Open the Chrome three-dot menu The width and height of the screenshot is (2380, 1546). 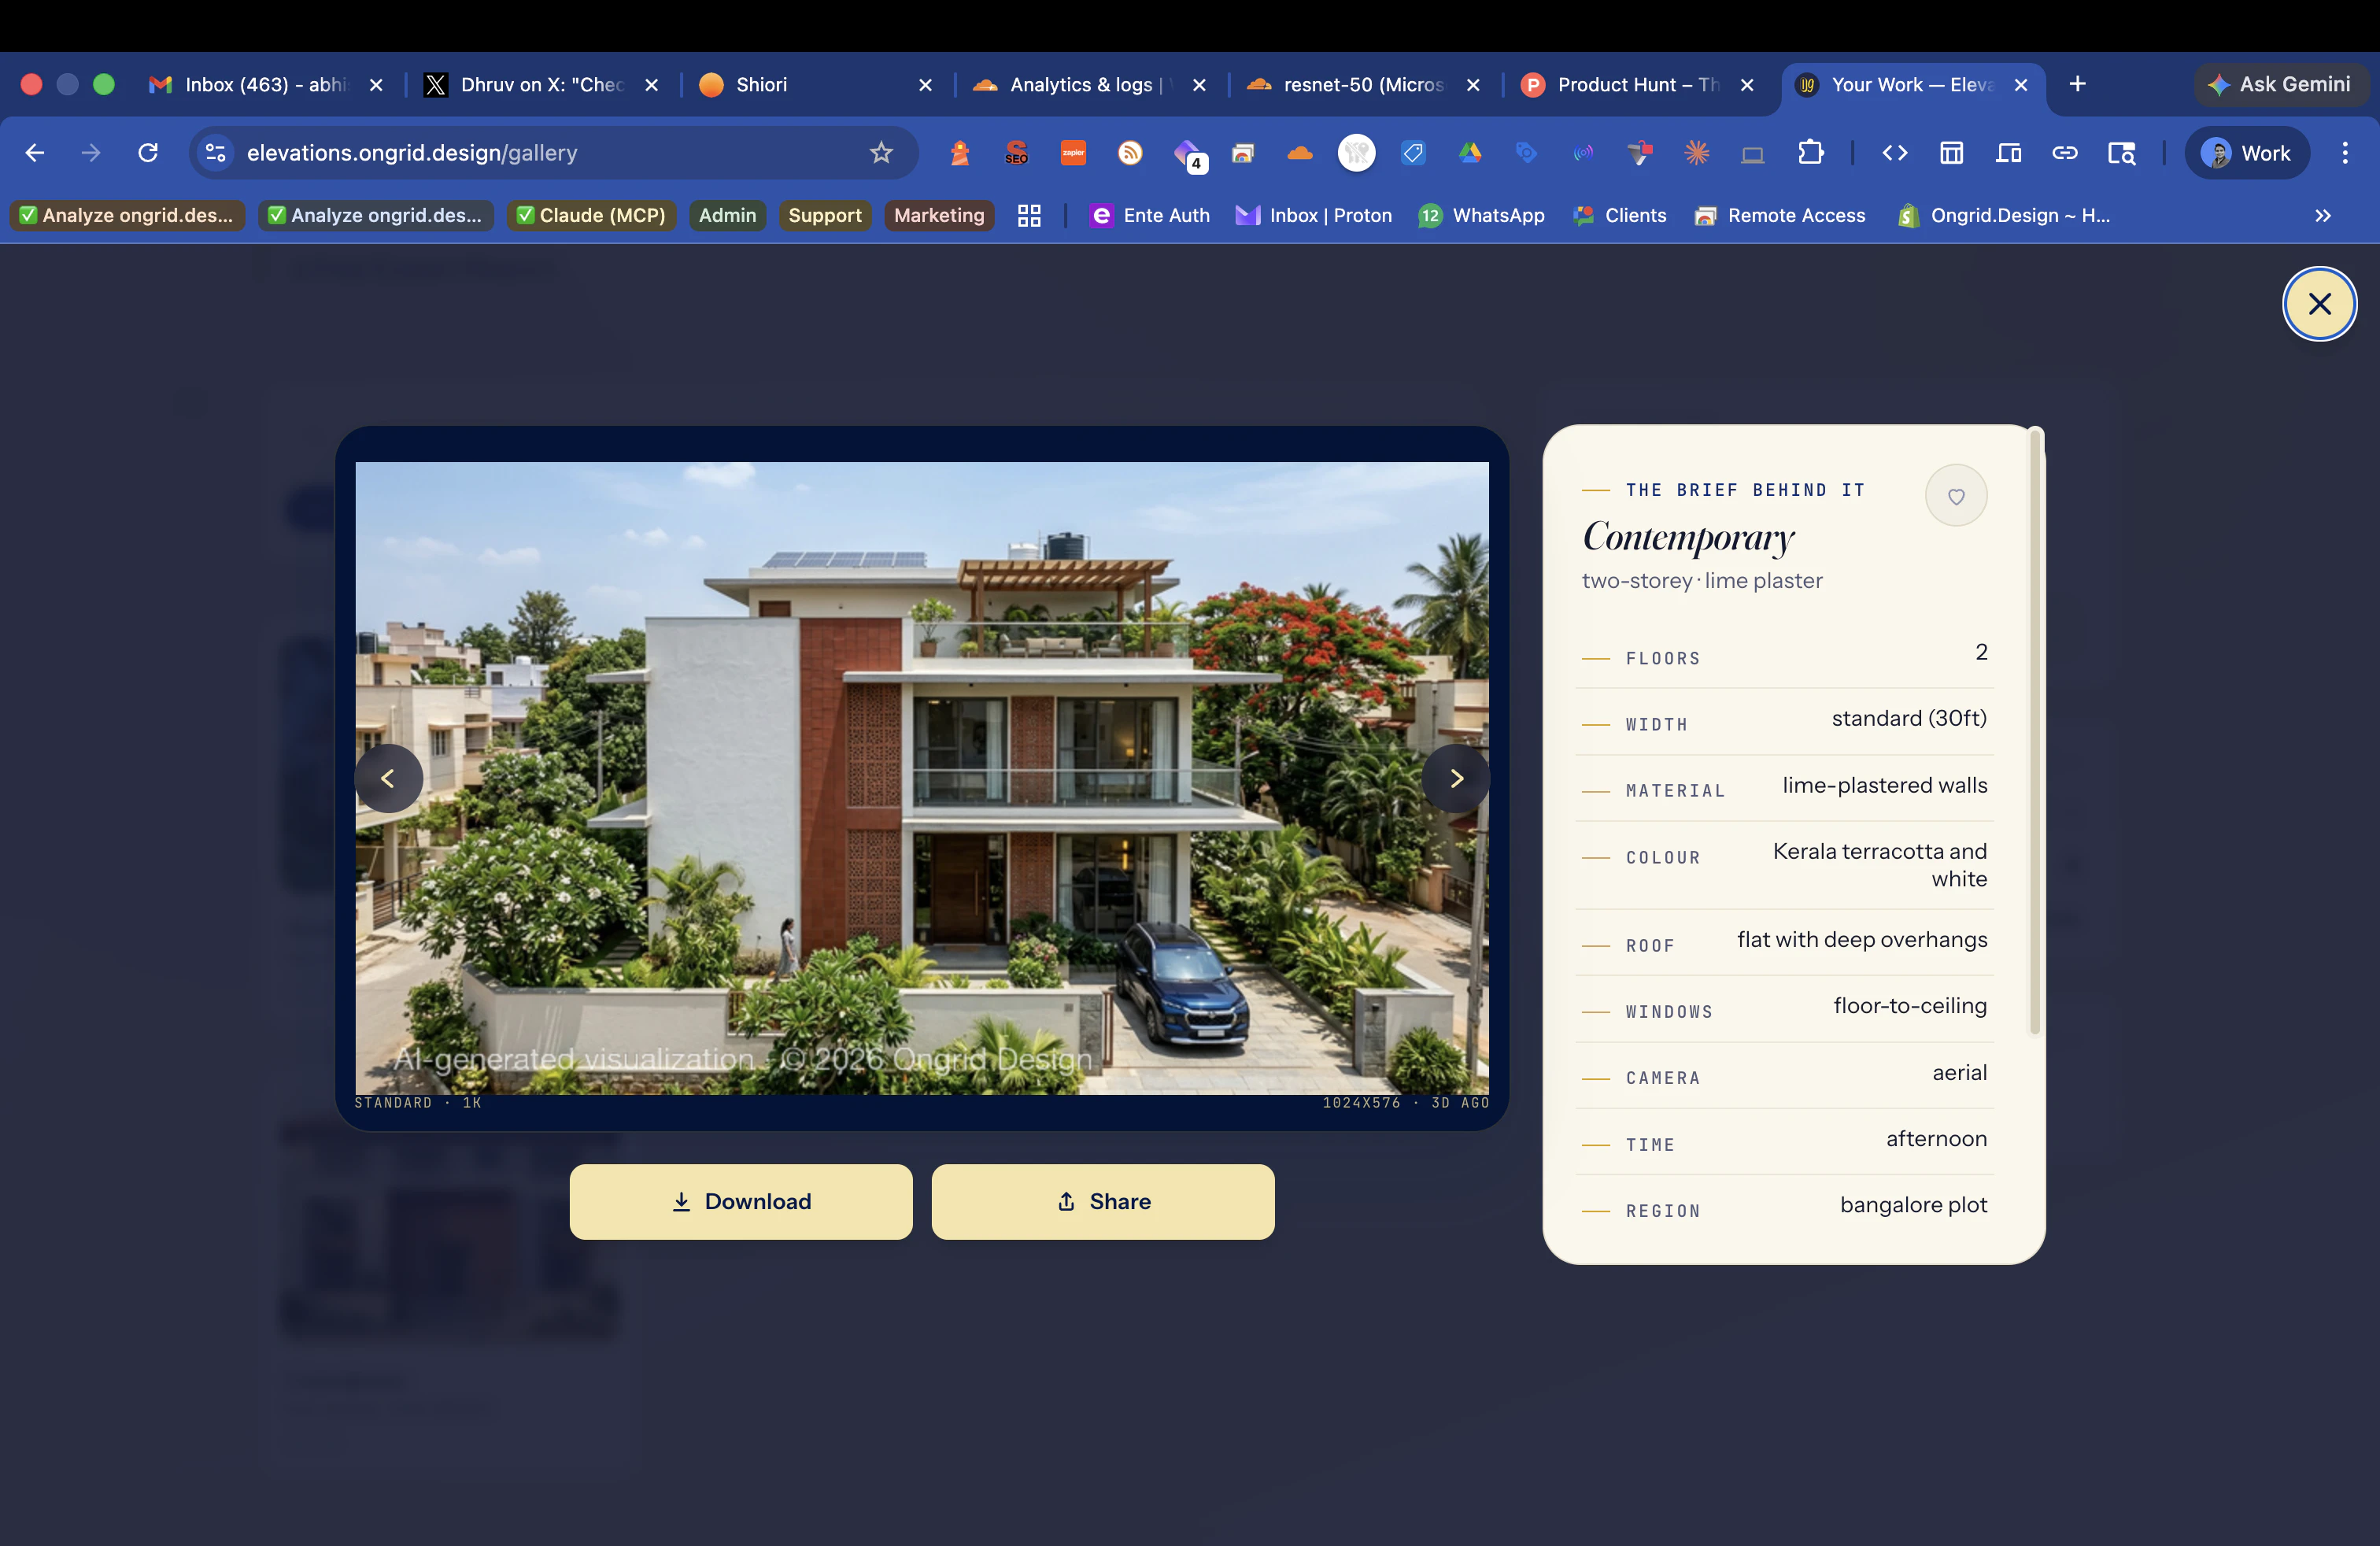(2344, 153)
